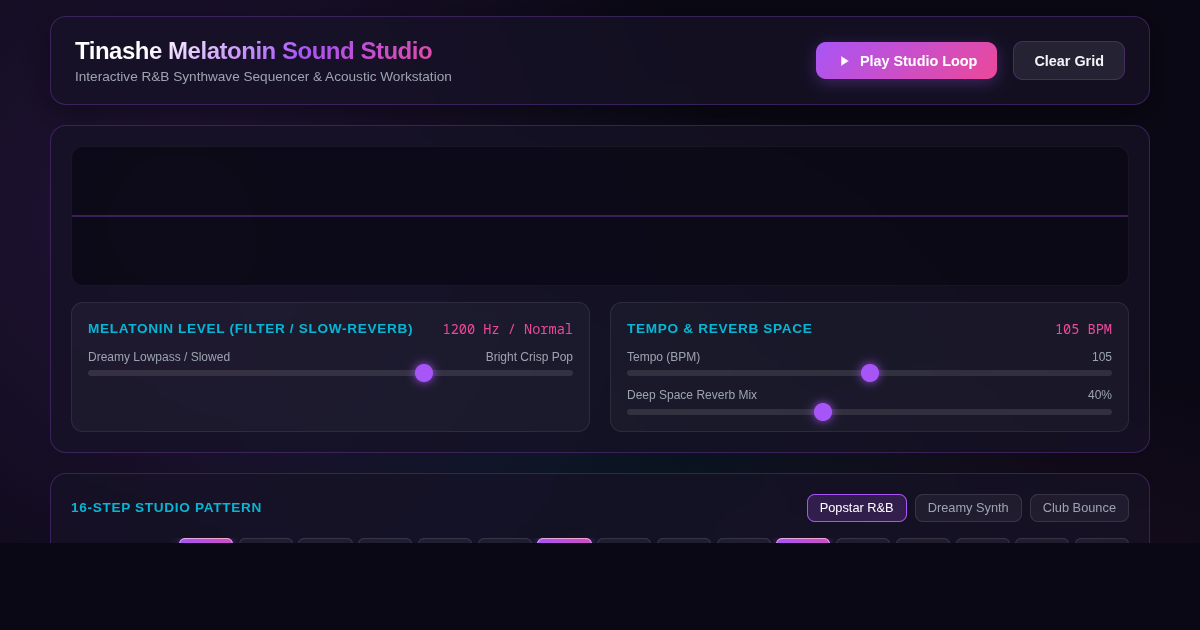Click the Tempo & Reverb Space heading
The width and height of the screenshot is (1200, 630).
click(x=720, y=329)
